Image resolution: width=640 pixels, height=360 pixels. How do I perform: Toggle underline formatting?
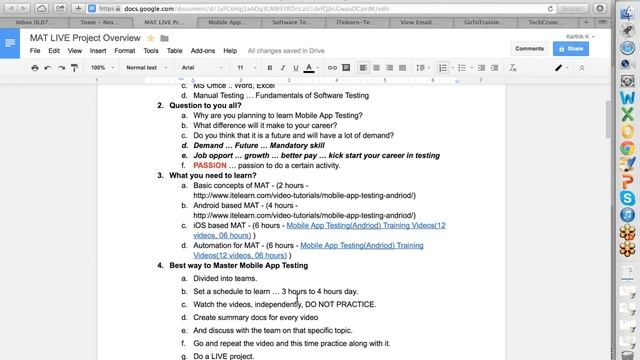[x=296, y=68]
